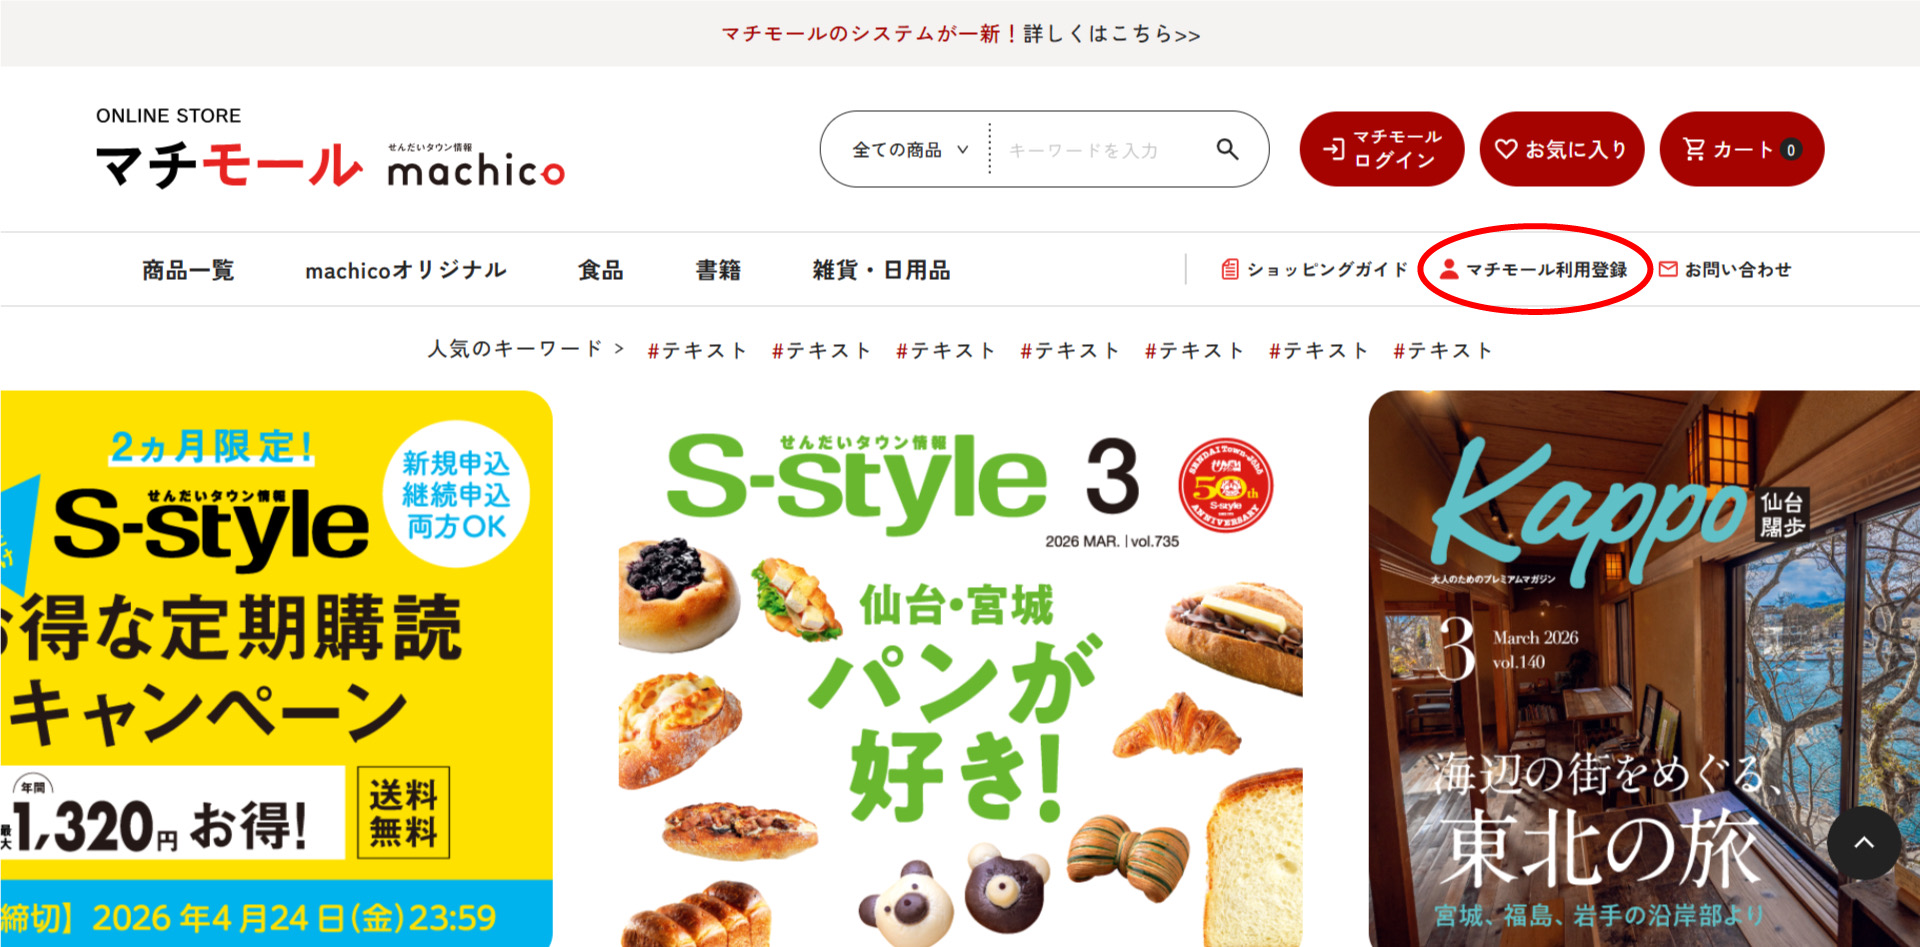Open お問い合わせ contact envelope link

[x=1725, y=269]
